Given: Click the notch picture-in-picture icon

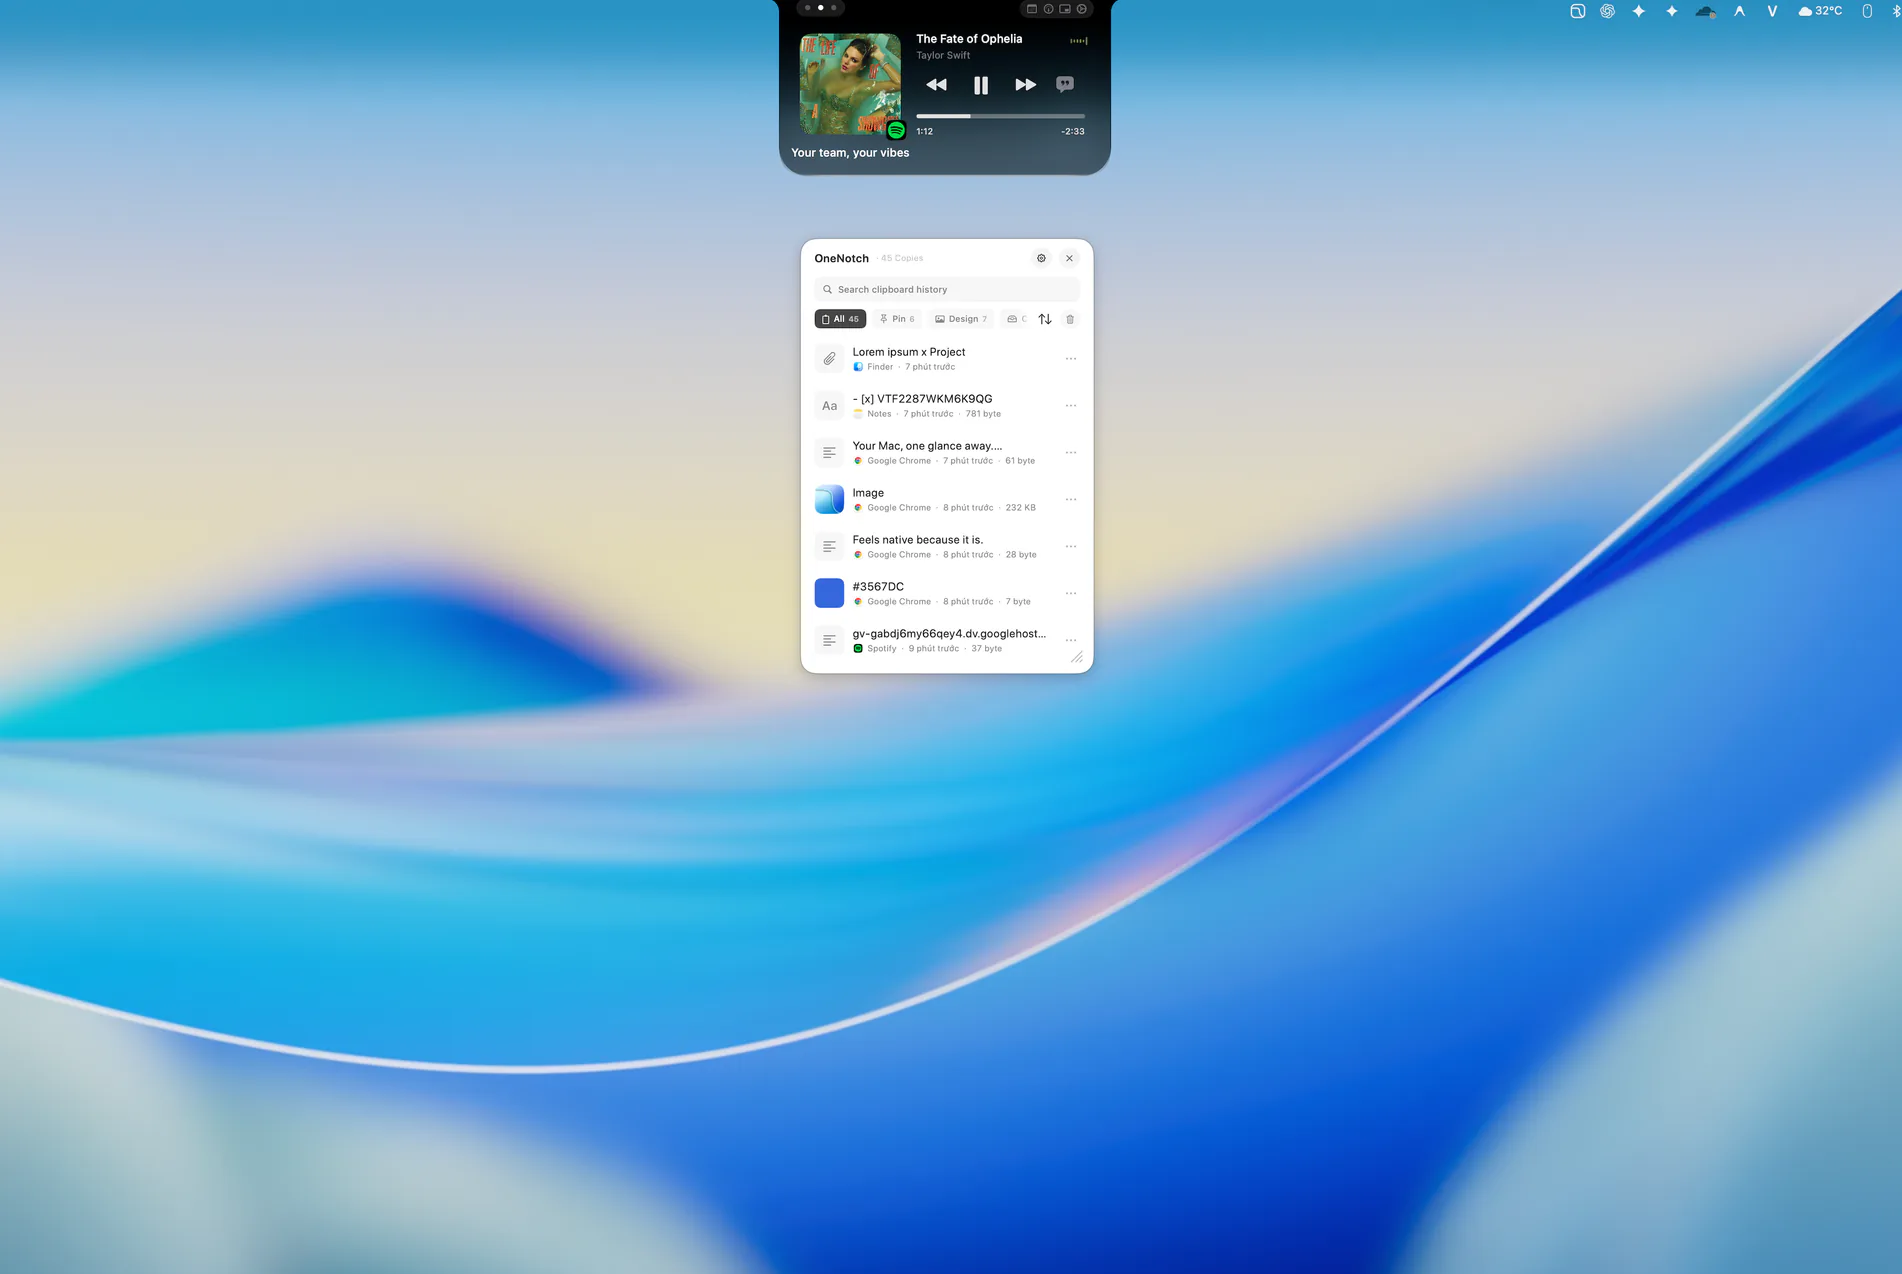Looking at the screenshot, I should point(1065,9).
